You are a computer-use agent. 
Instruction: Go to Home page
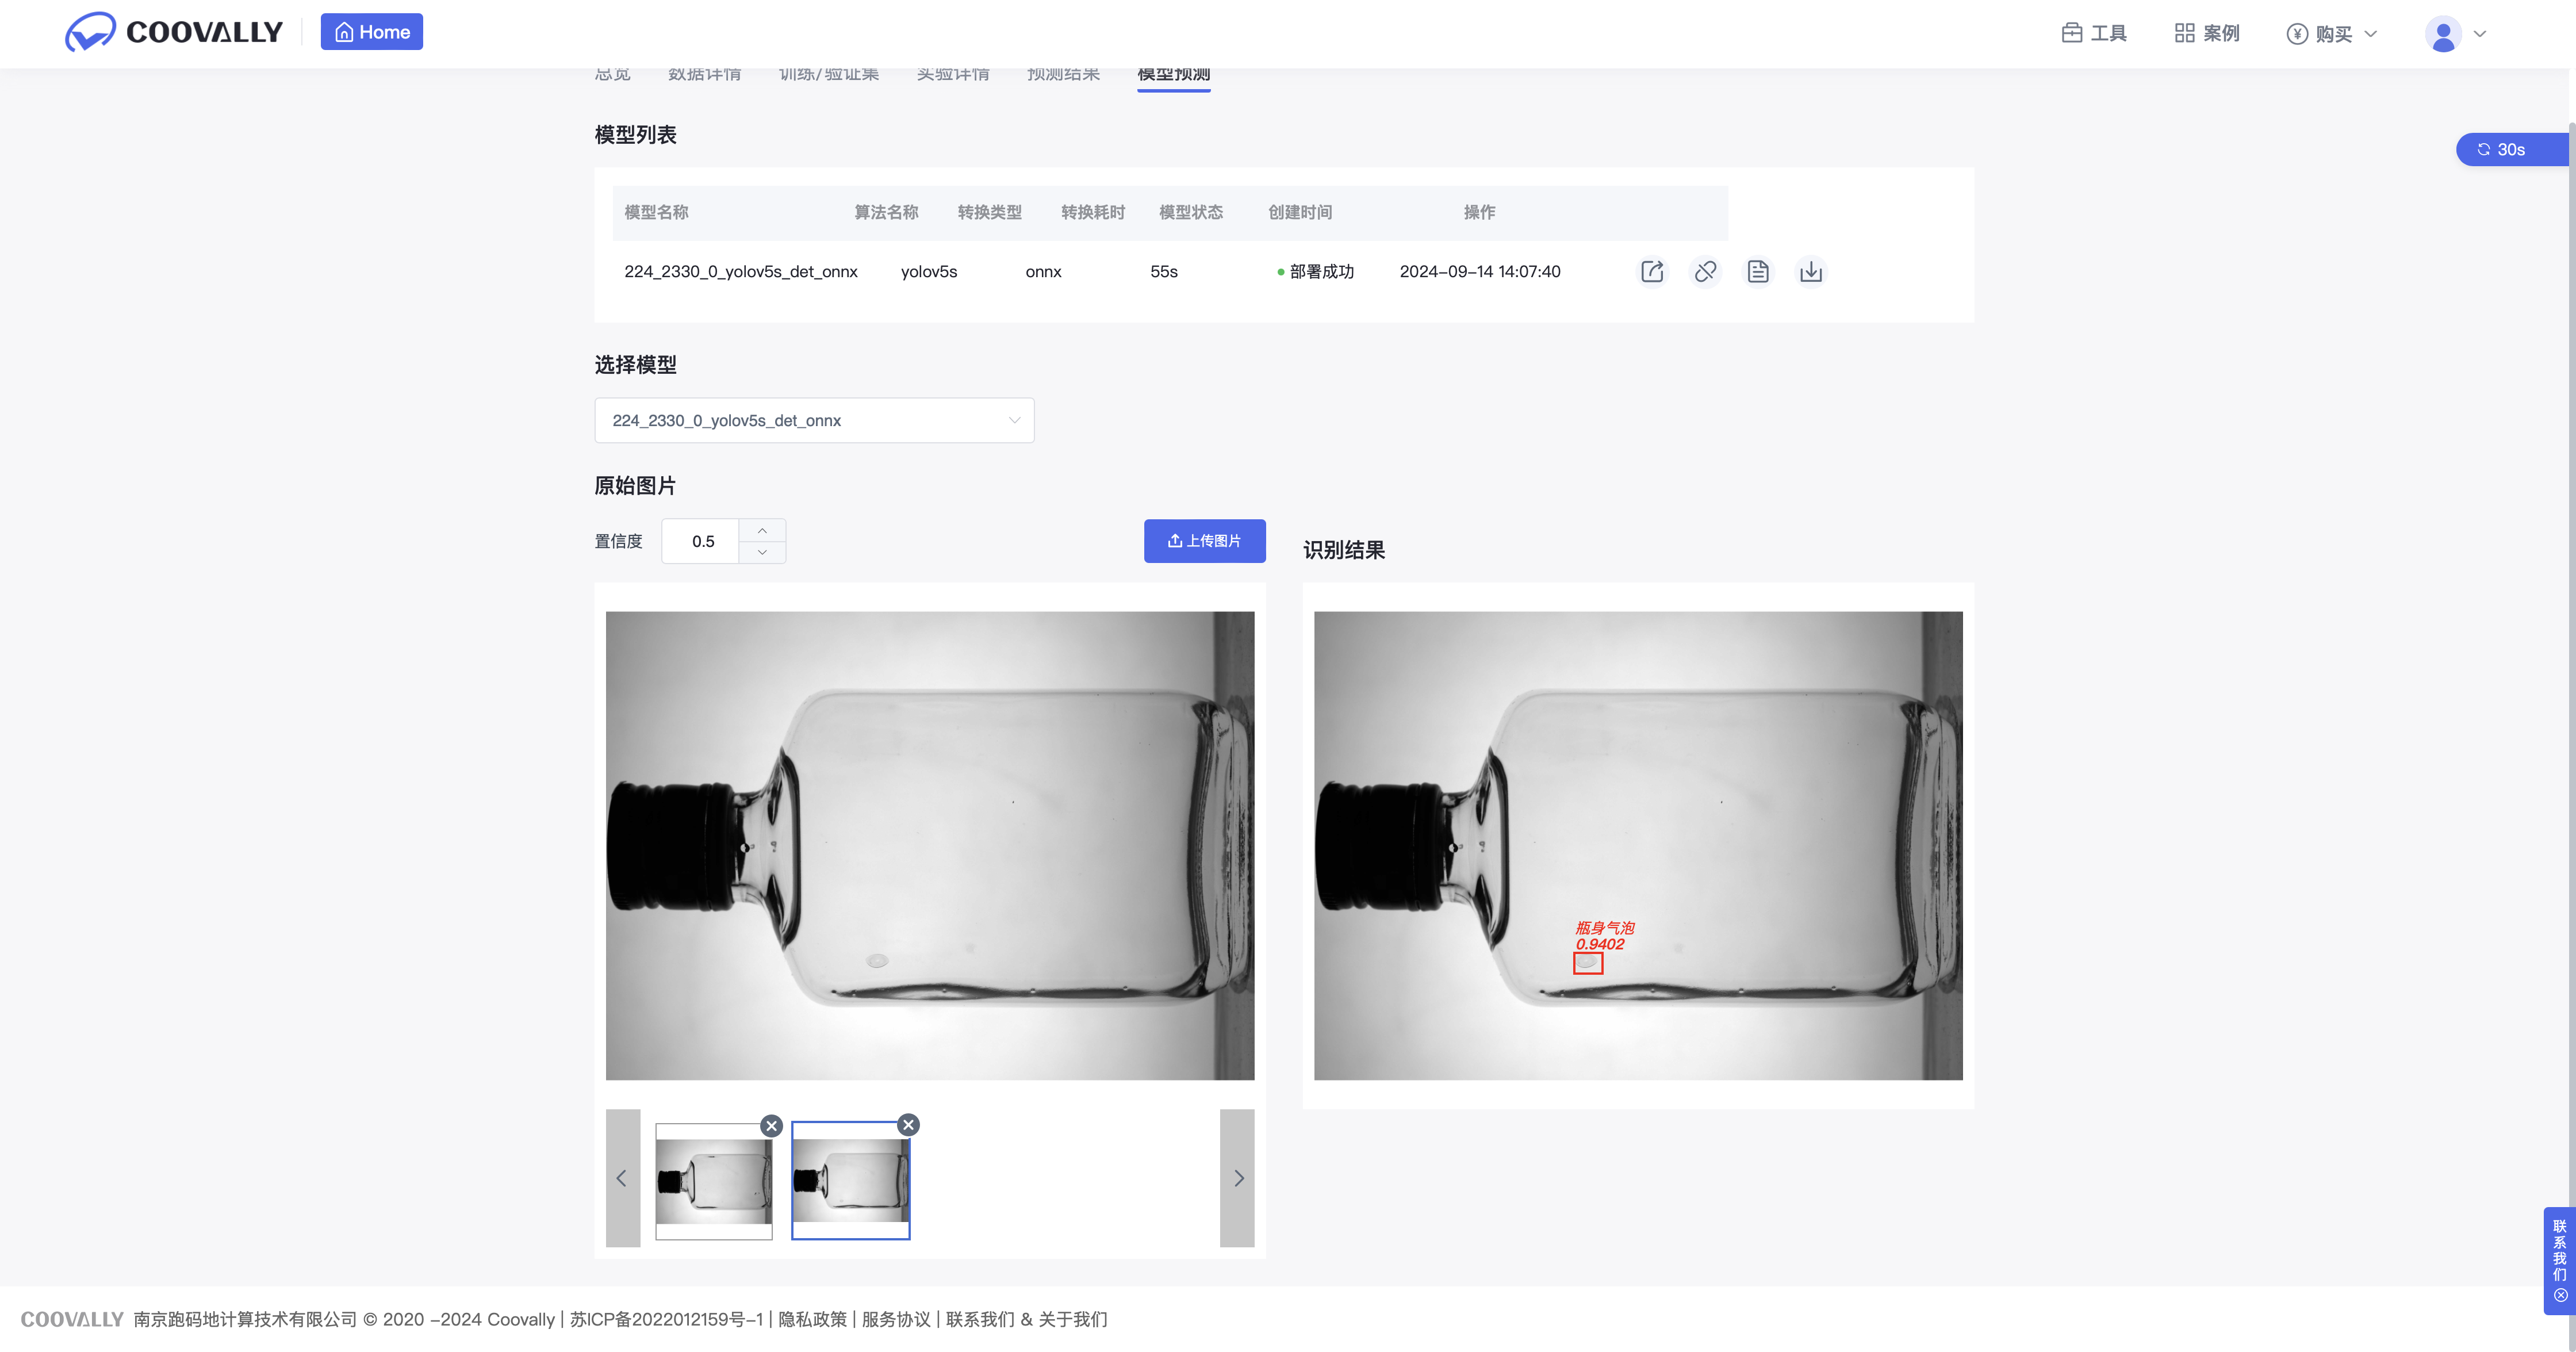[371, 32]
